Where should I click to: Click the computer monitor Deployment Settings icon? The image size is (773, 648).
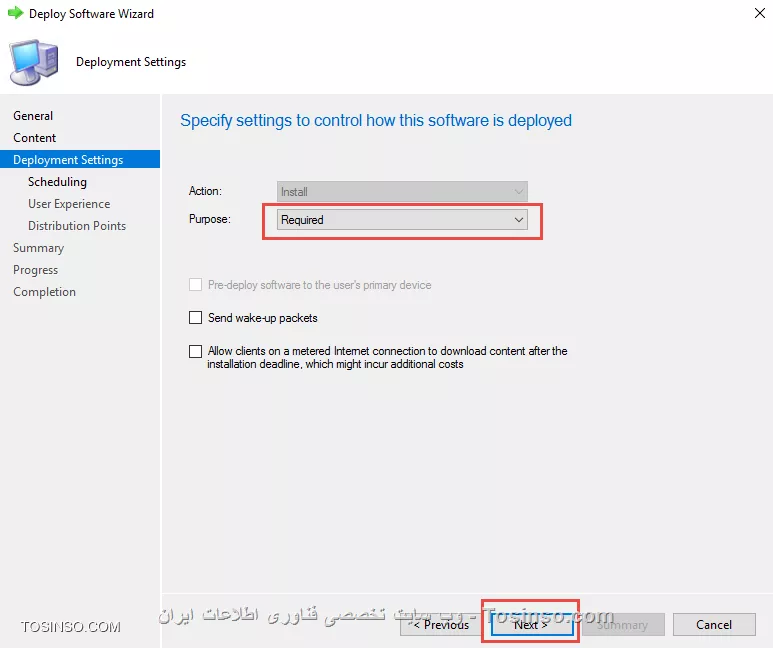[34, 63]
